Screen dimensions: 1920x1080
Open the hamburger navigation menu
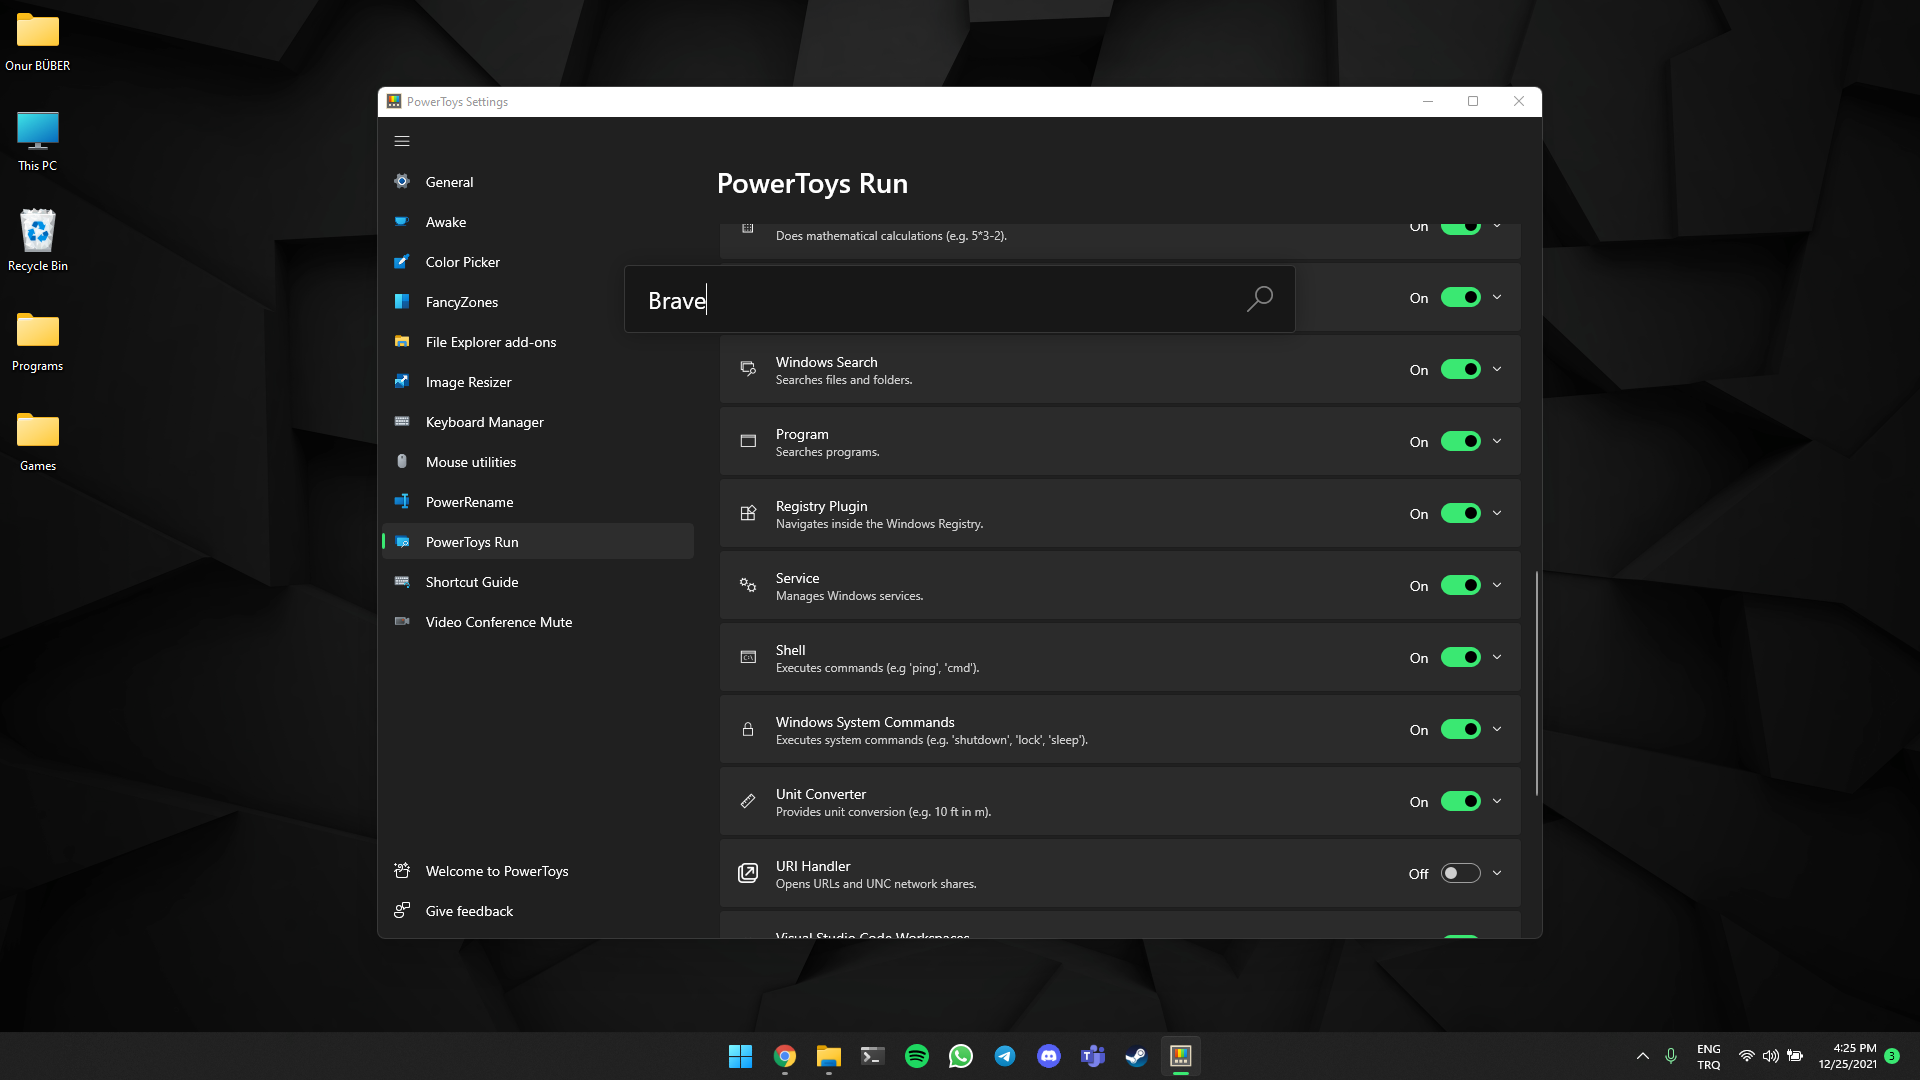click(x=402, y=141)
